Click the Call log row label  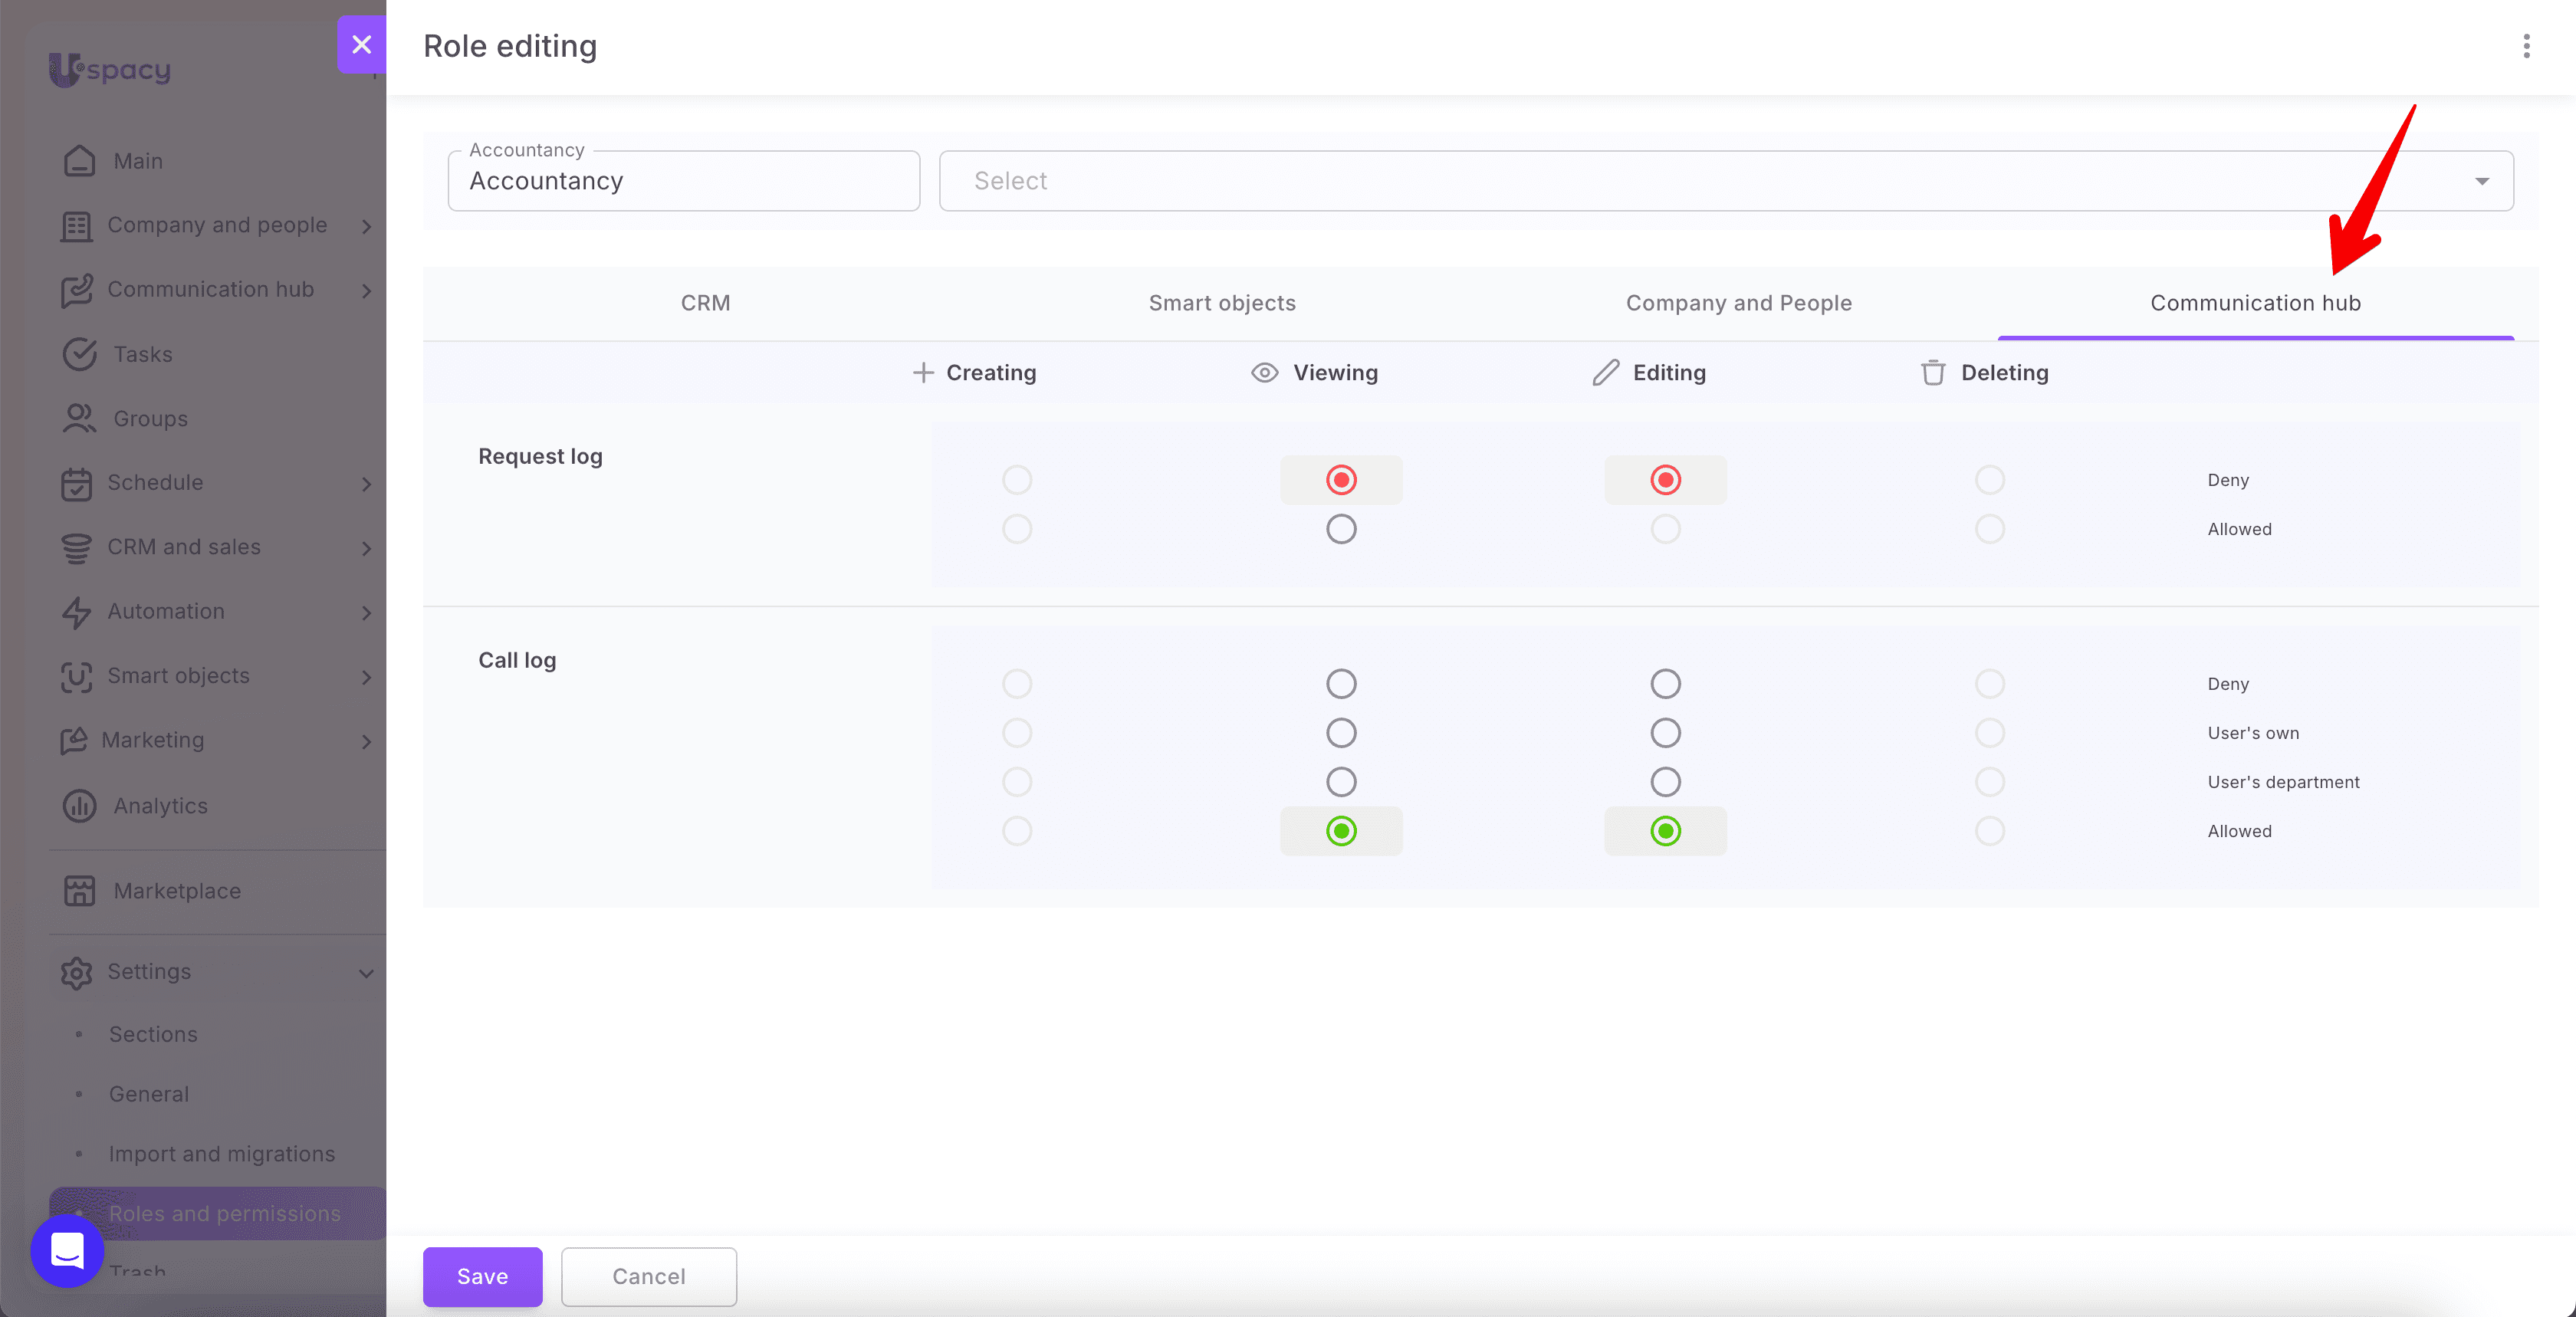pos(517,660)
